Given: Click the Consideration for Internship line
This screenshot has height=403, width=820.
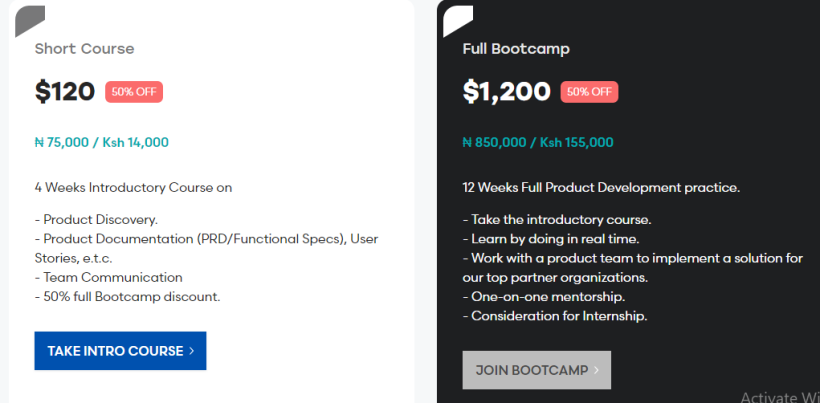Looking at the screenshot, I should 555,316.
